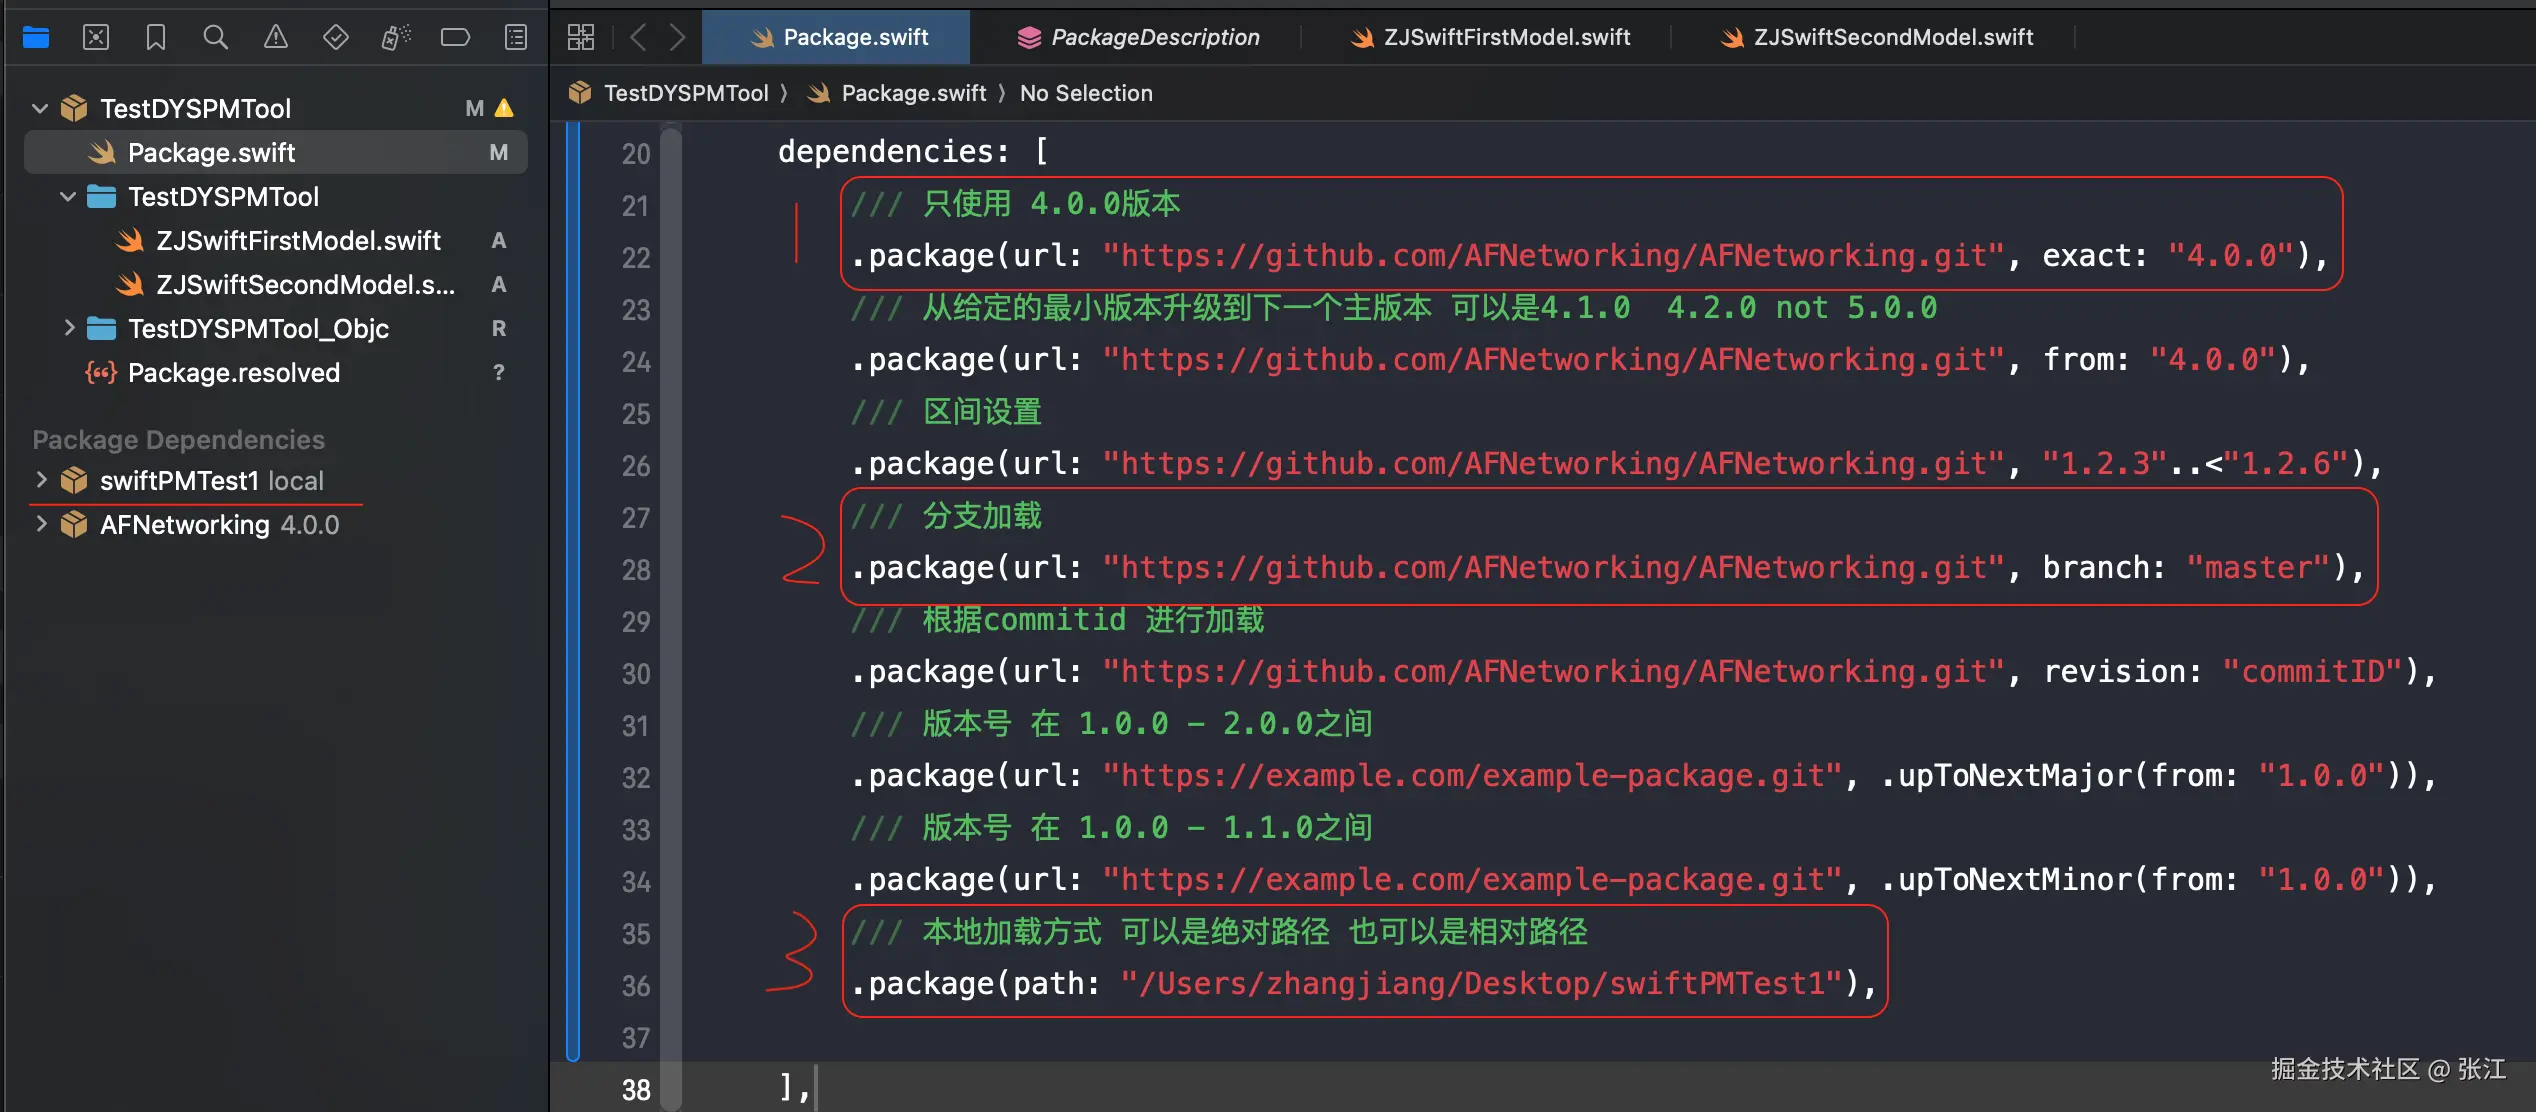Expand swiftPMTest1 local package
The height and width of the screenshot is (1112, 2536).
(x=41, y=480)
